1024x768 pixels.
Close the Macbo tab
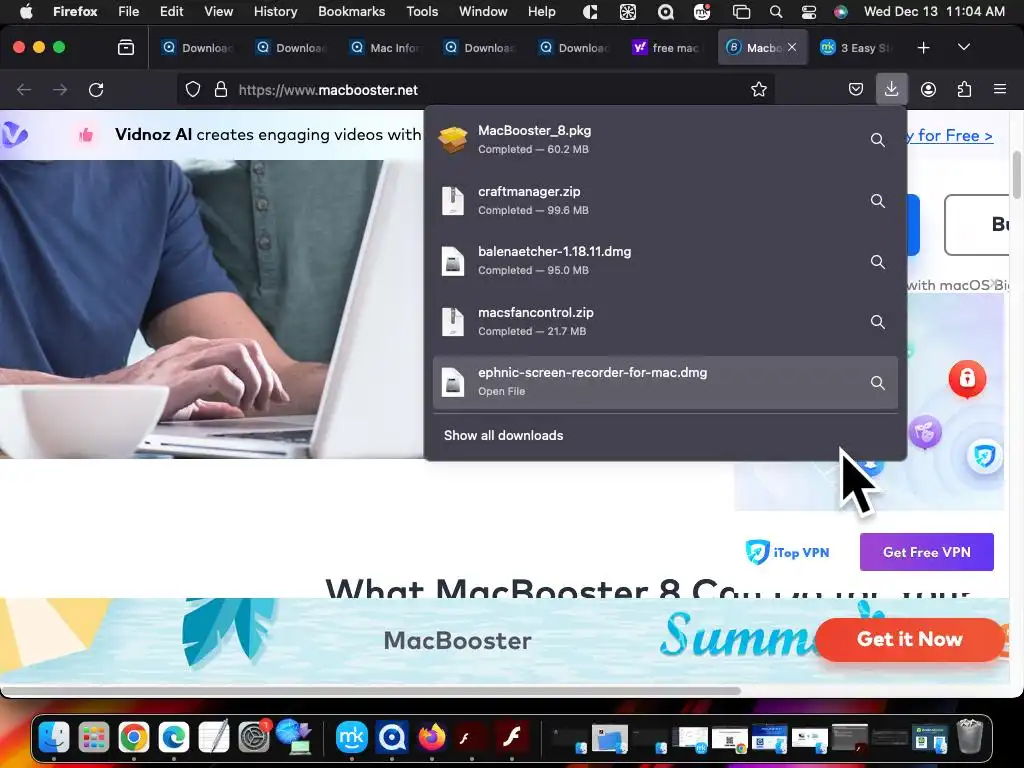pyautogui.click(x=792, y=47)
